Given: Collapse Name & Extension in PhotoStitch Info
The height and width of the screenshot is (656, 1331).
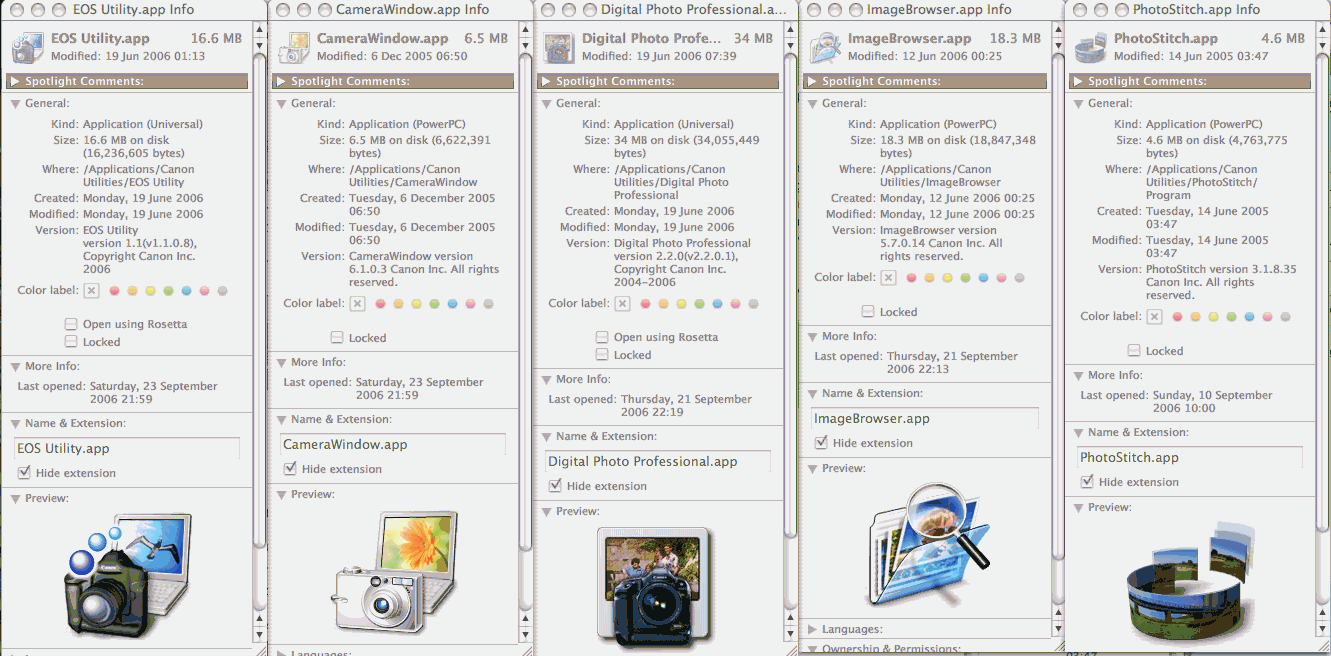Looking at the screenshot, I should pyautogui.click(x=1078, y=432).
